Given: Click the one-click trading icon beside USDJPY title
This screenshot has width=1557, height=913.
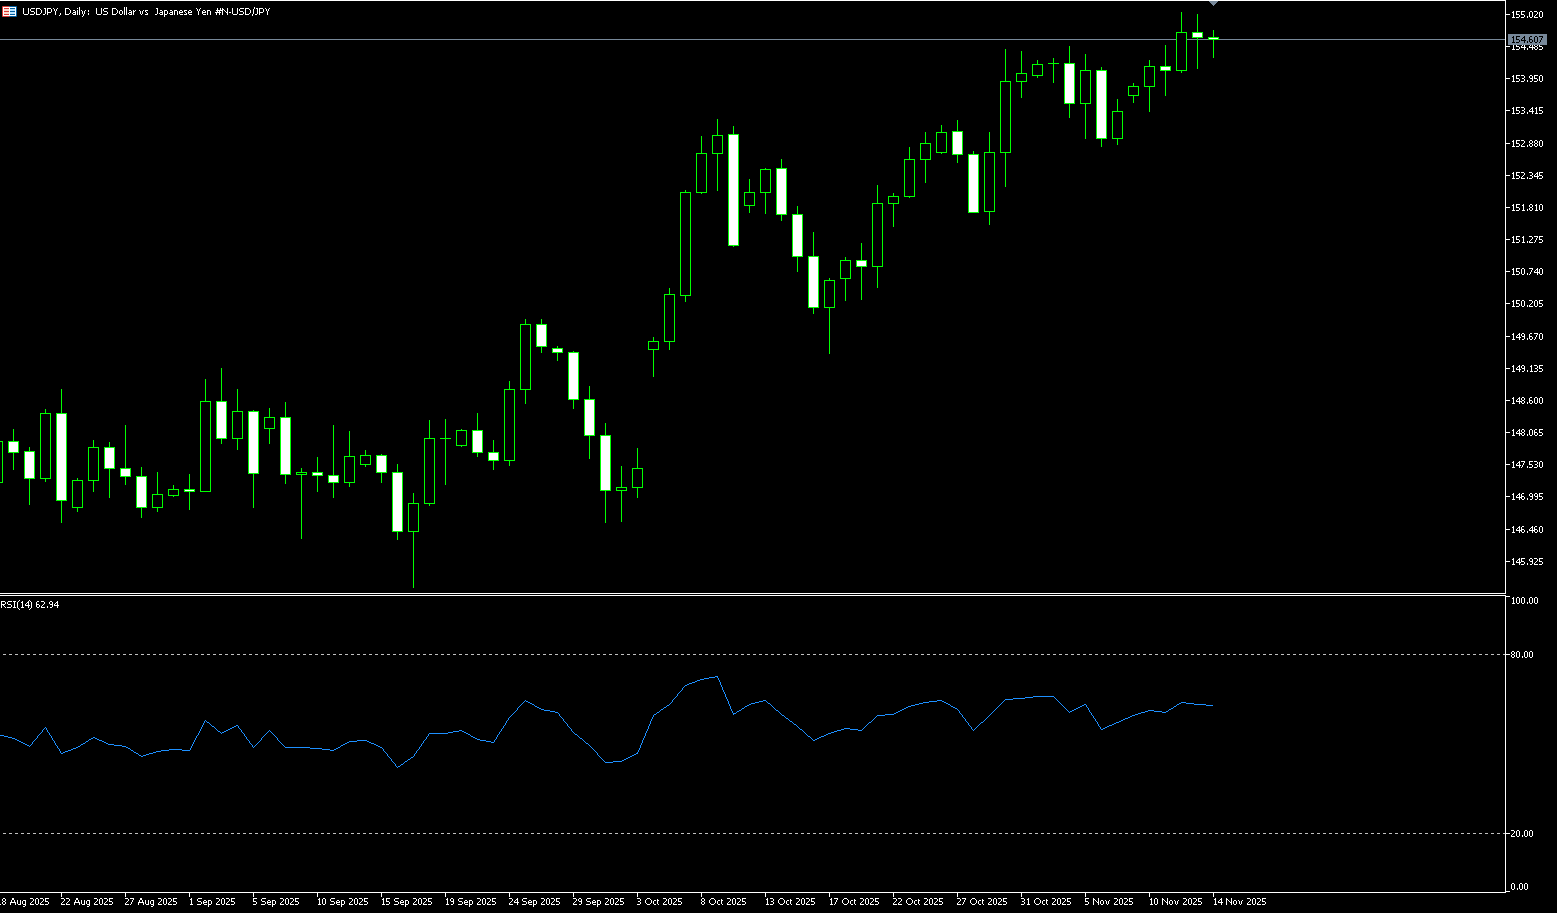Looking at the screenshot, I should pyautogui.click(x=10, y=11).
